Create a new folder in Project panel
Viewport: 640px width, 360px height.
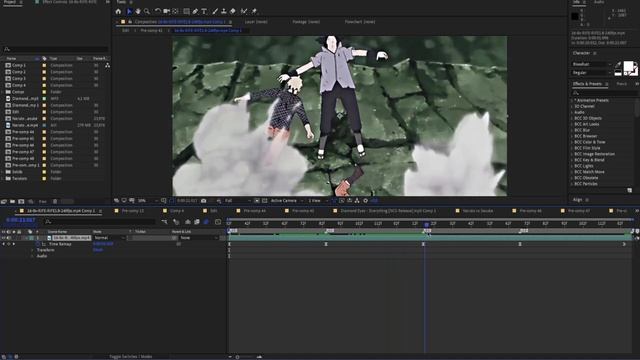(x=13, y=201)
